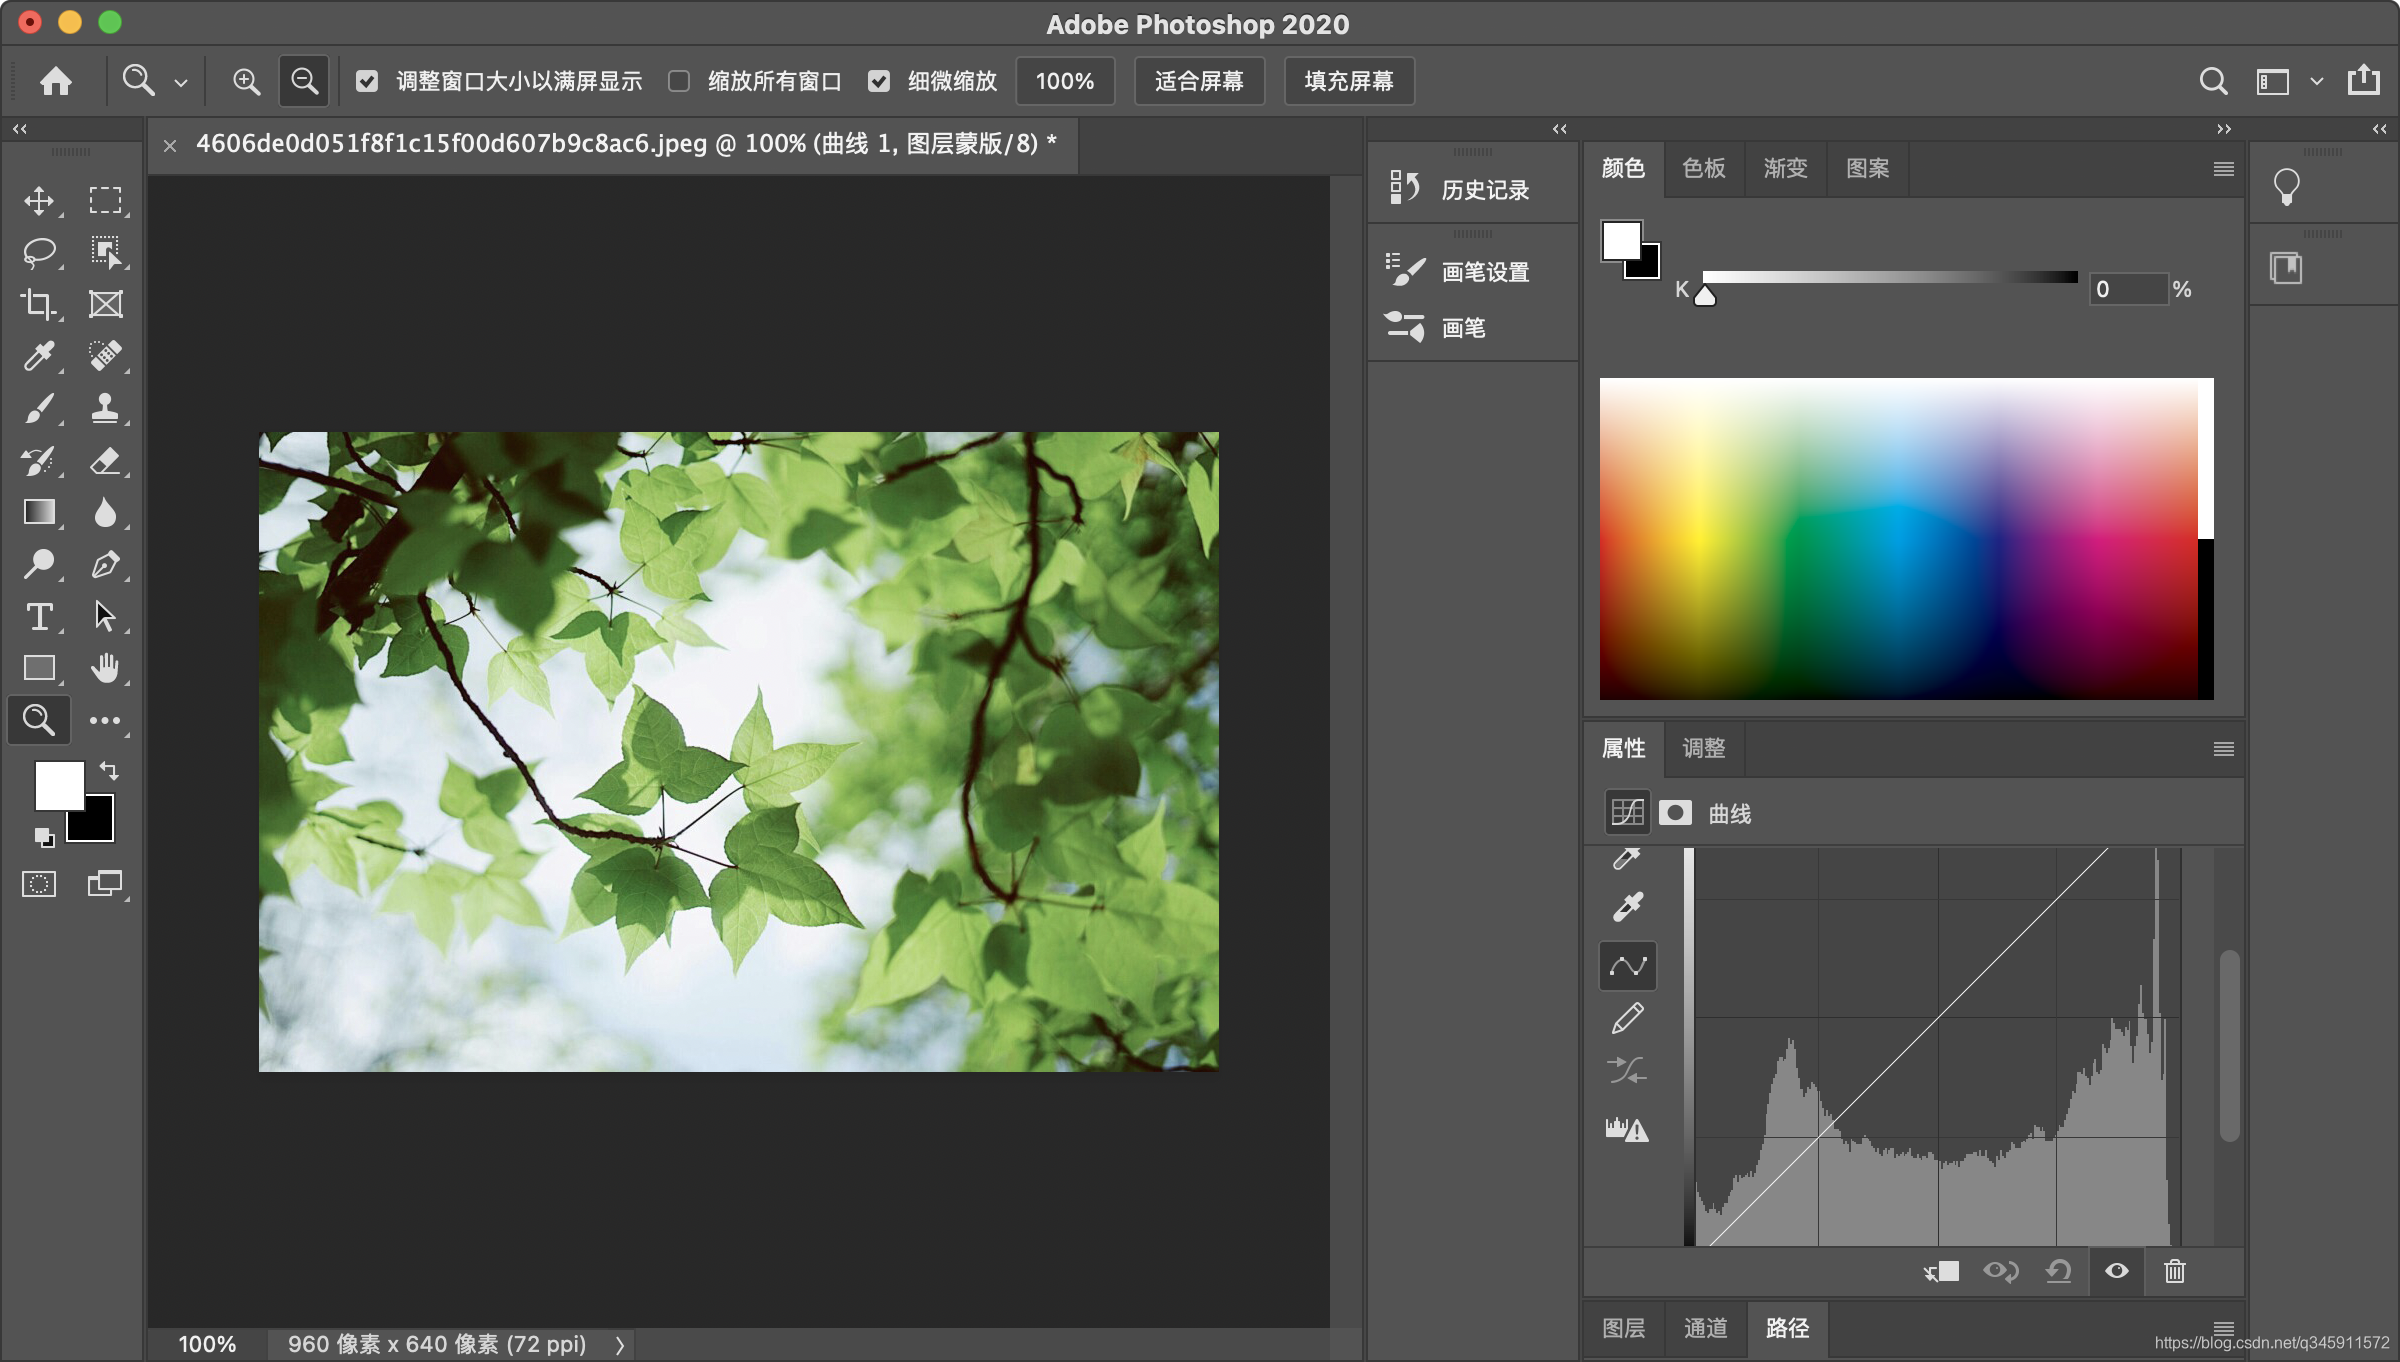
Task: Click the 100% zoom button
Action: point(1065,81)
